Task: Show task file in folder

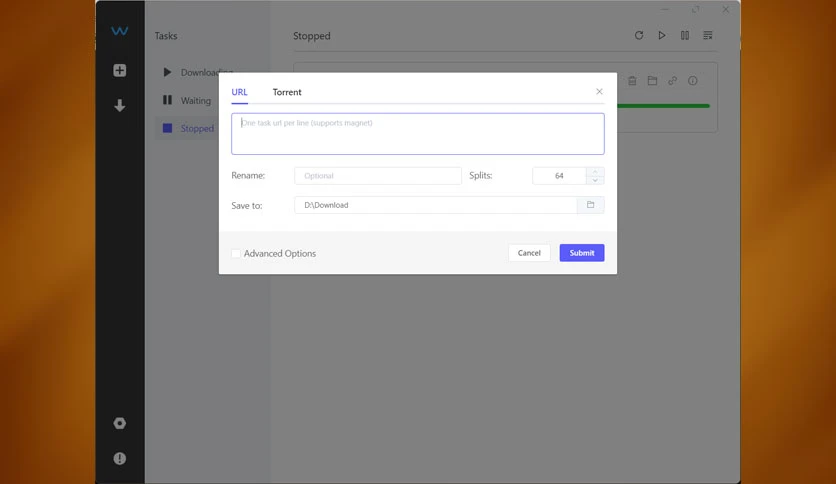Action: click(x=652, y=81)
